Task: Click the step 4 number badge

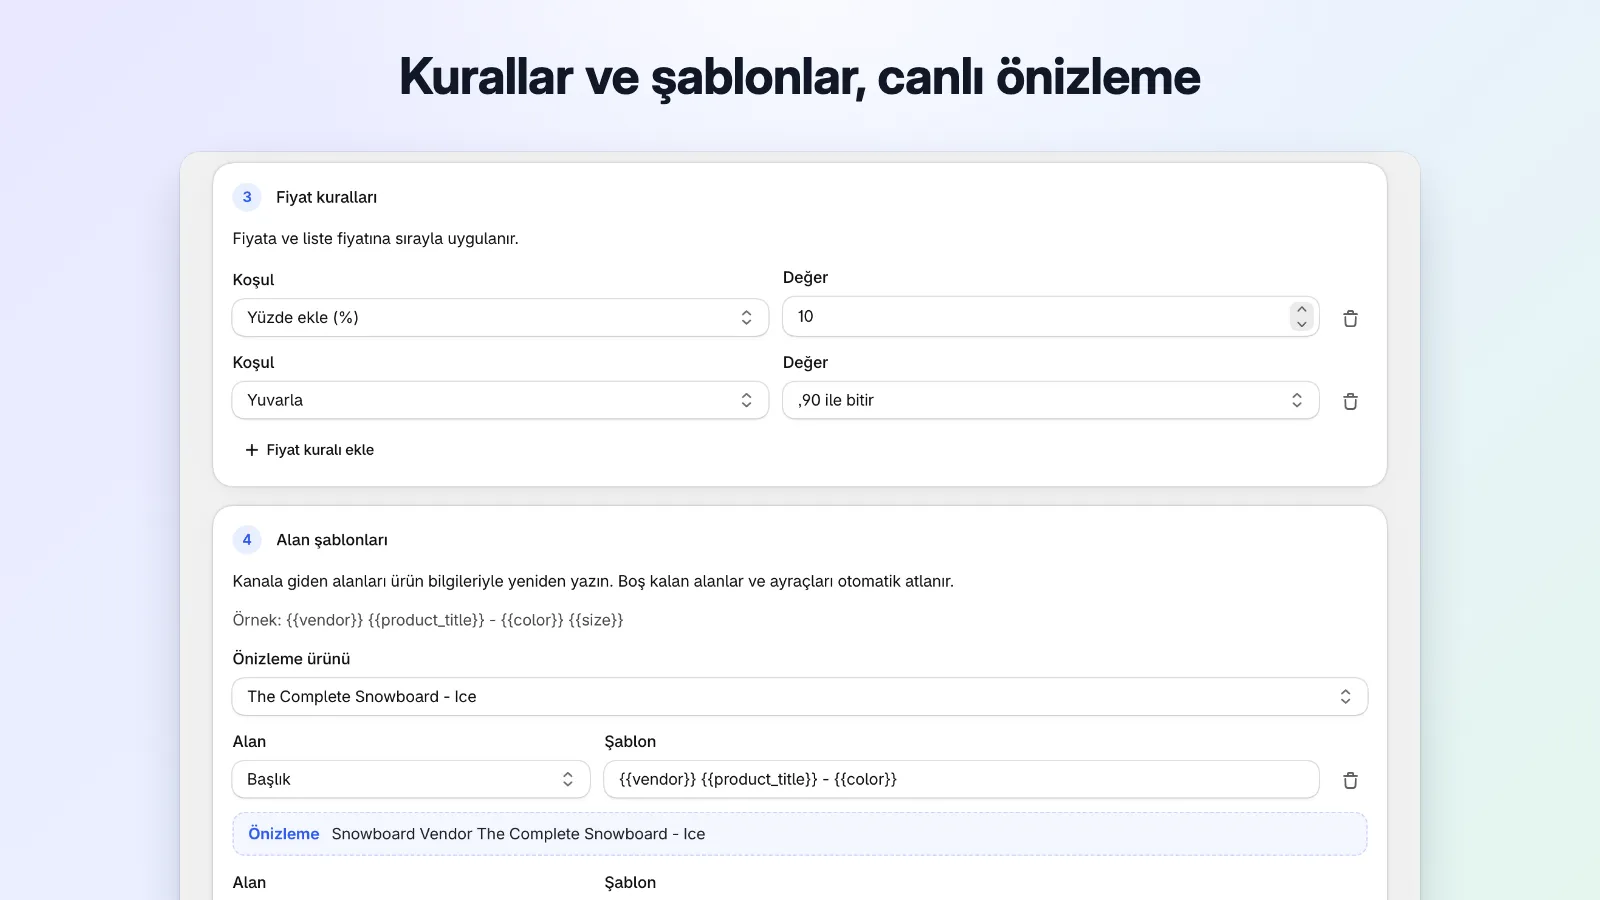Action: point(247,540)
